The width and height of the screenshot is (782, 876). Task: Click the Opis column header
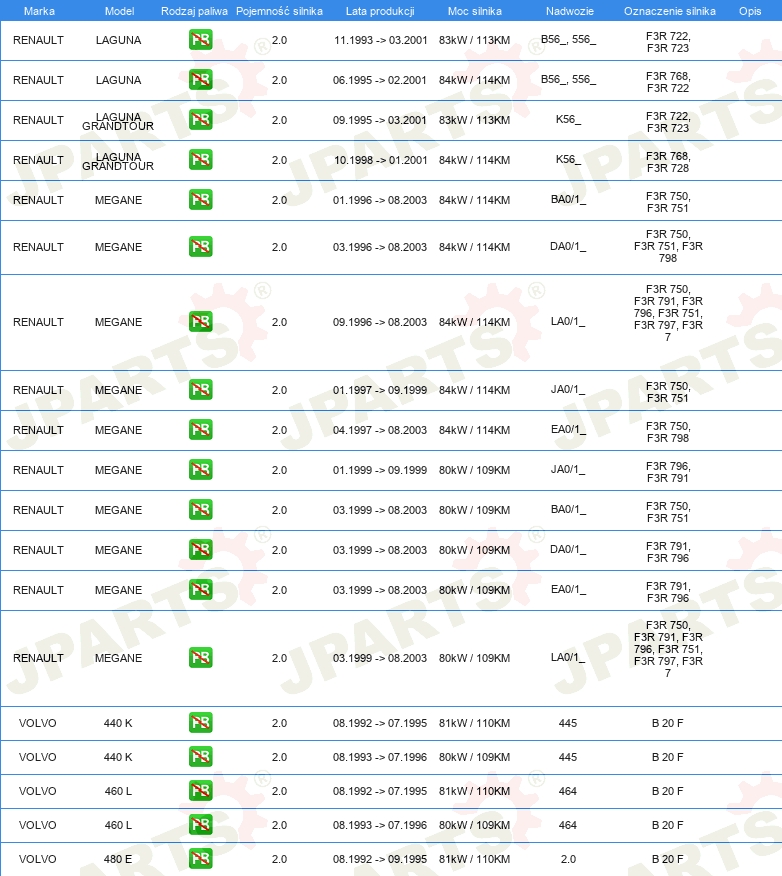750,11
